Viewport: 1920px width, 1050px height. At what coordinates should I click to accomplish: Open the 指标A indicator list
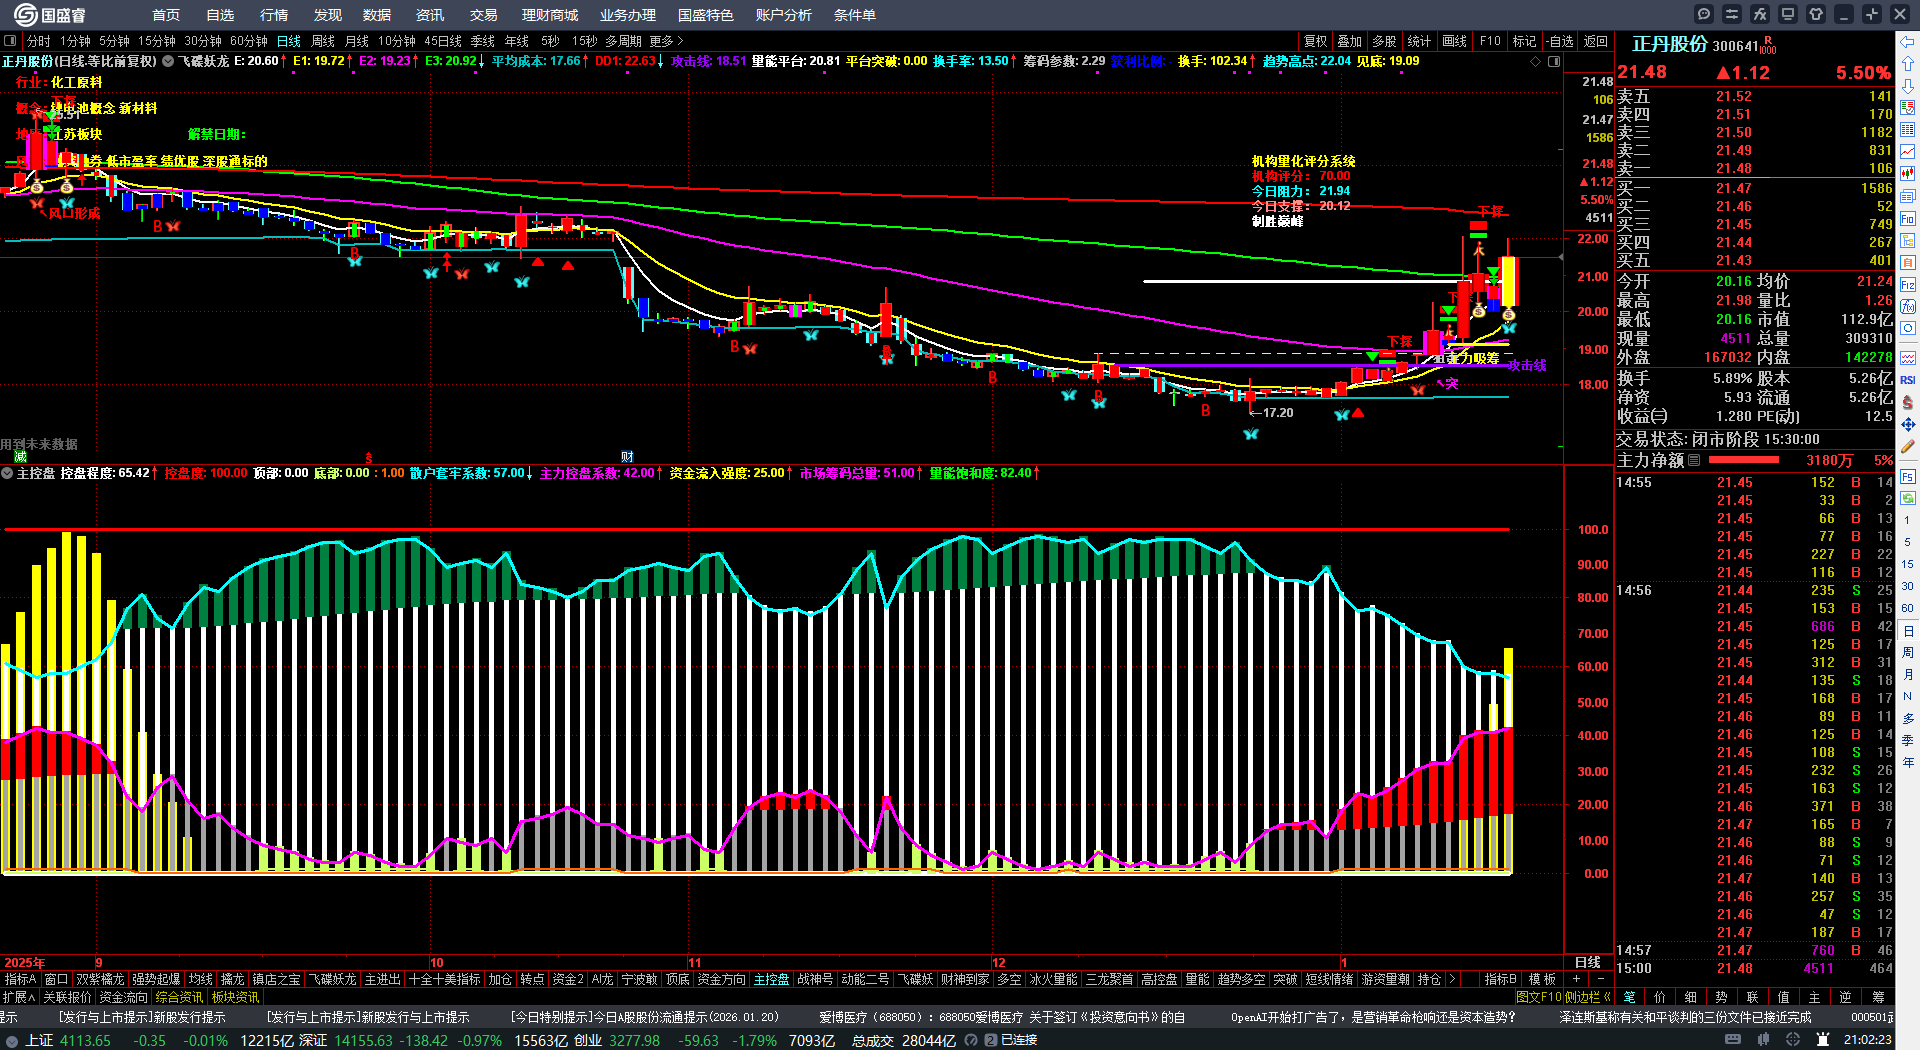[20, 979]
